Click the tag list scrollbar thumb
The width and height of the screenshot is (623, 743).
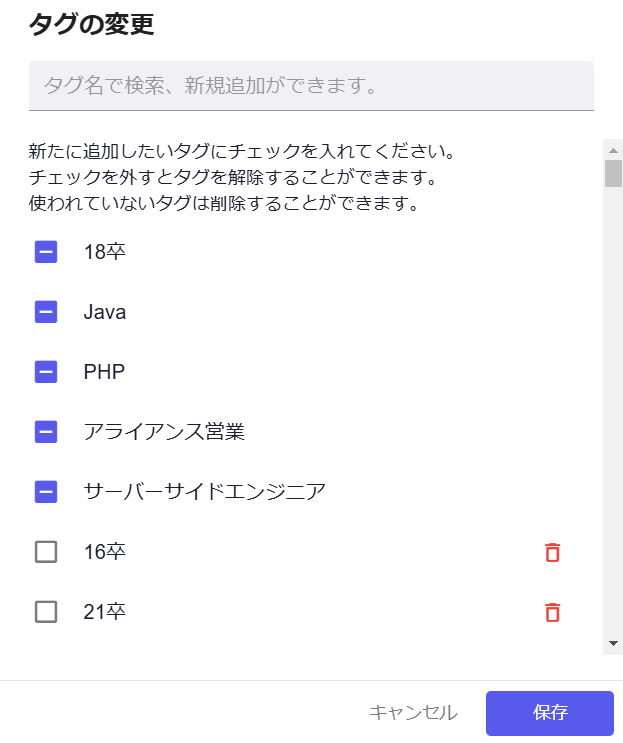coord(613,173)
